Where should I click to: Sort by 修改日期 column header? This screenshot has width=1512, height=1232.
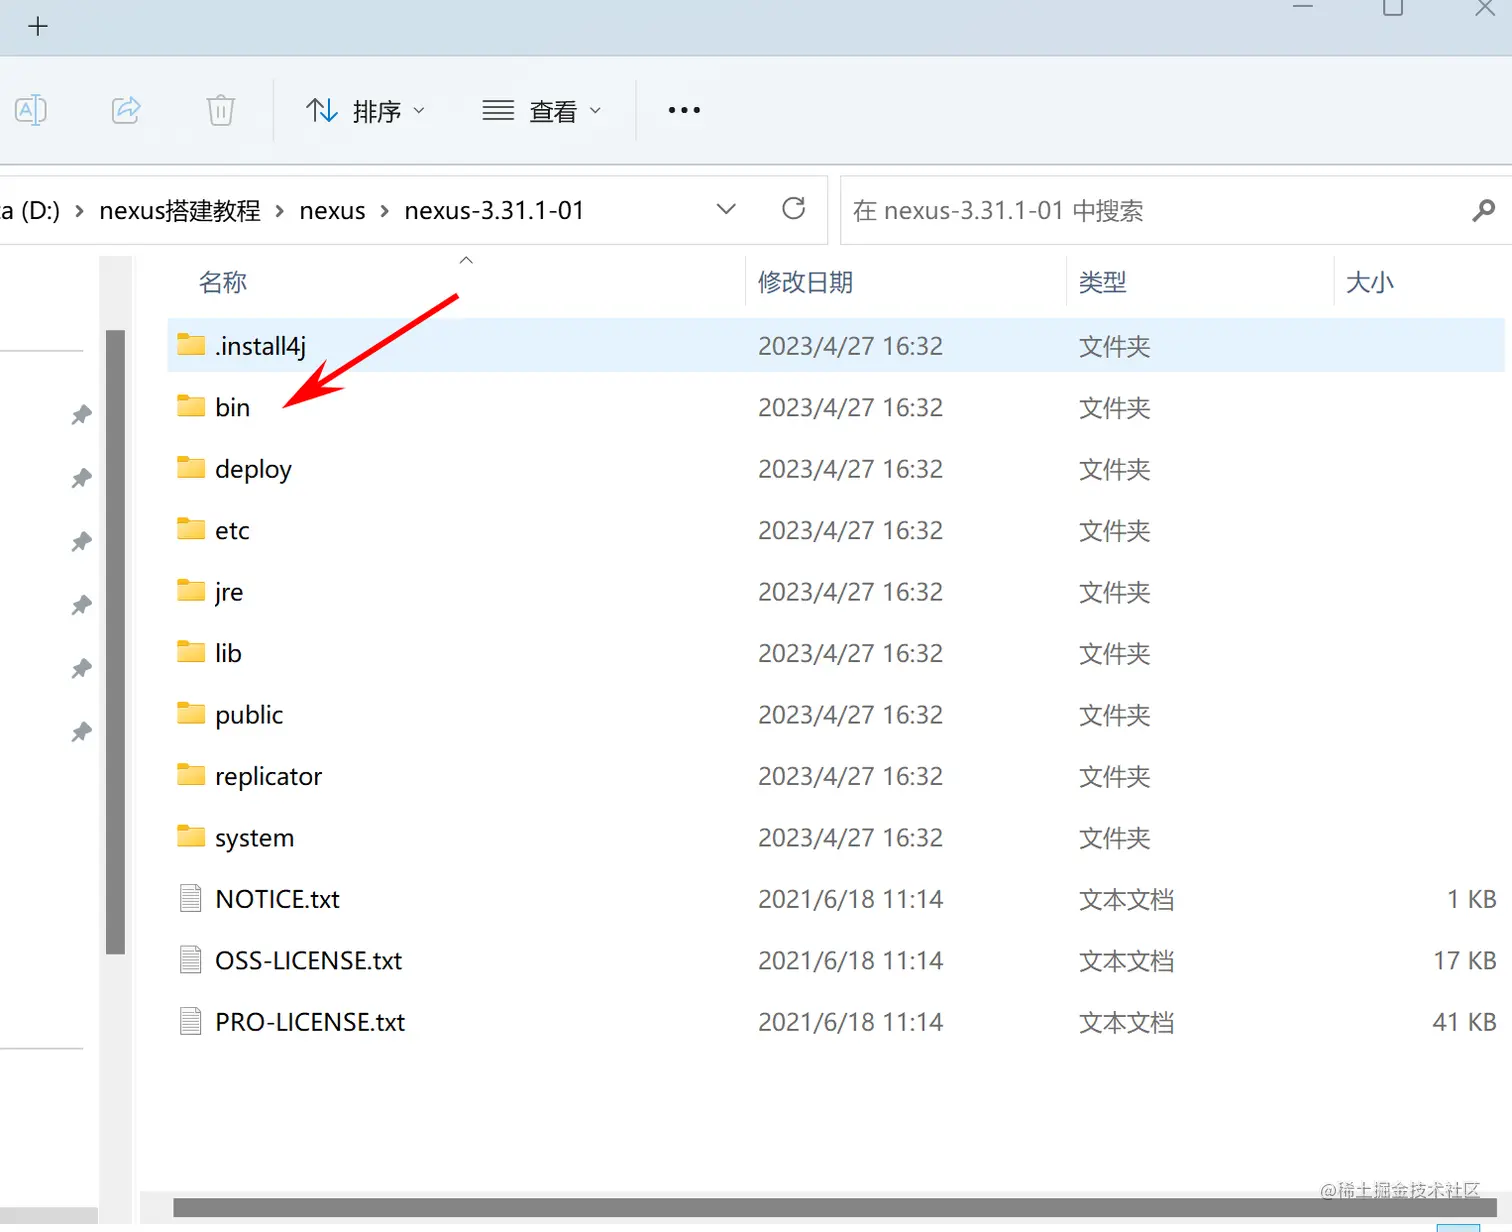(805, 282)
